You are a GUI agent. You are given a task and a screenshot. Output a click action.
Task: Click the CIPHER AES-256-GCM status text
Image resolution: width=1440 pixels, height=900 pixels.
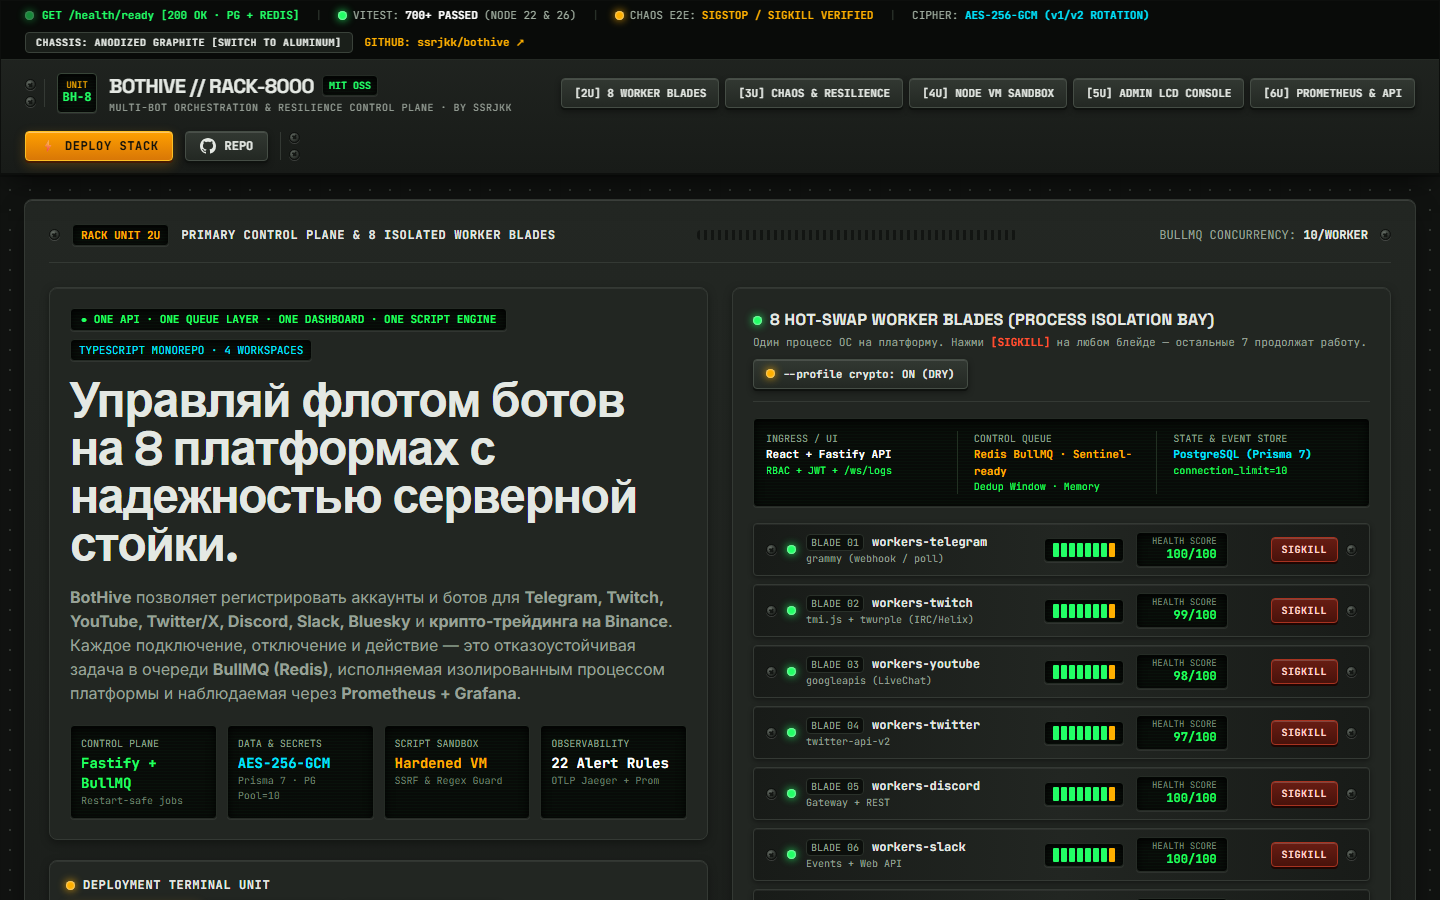(1030, 16)
